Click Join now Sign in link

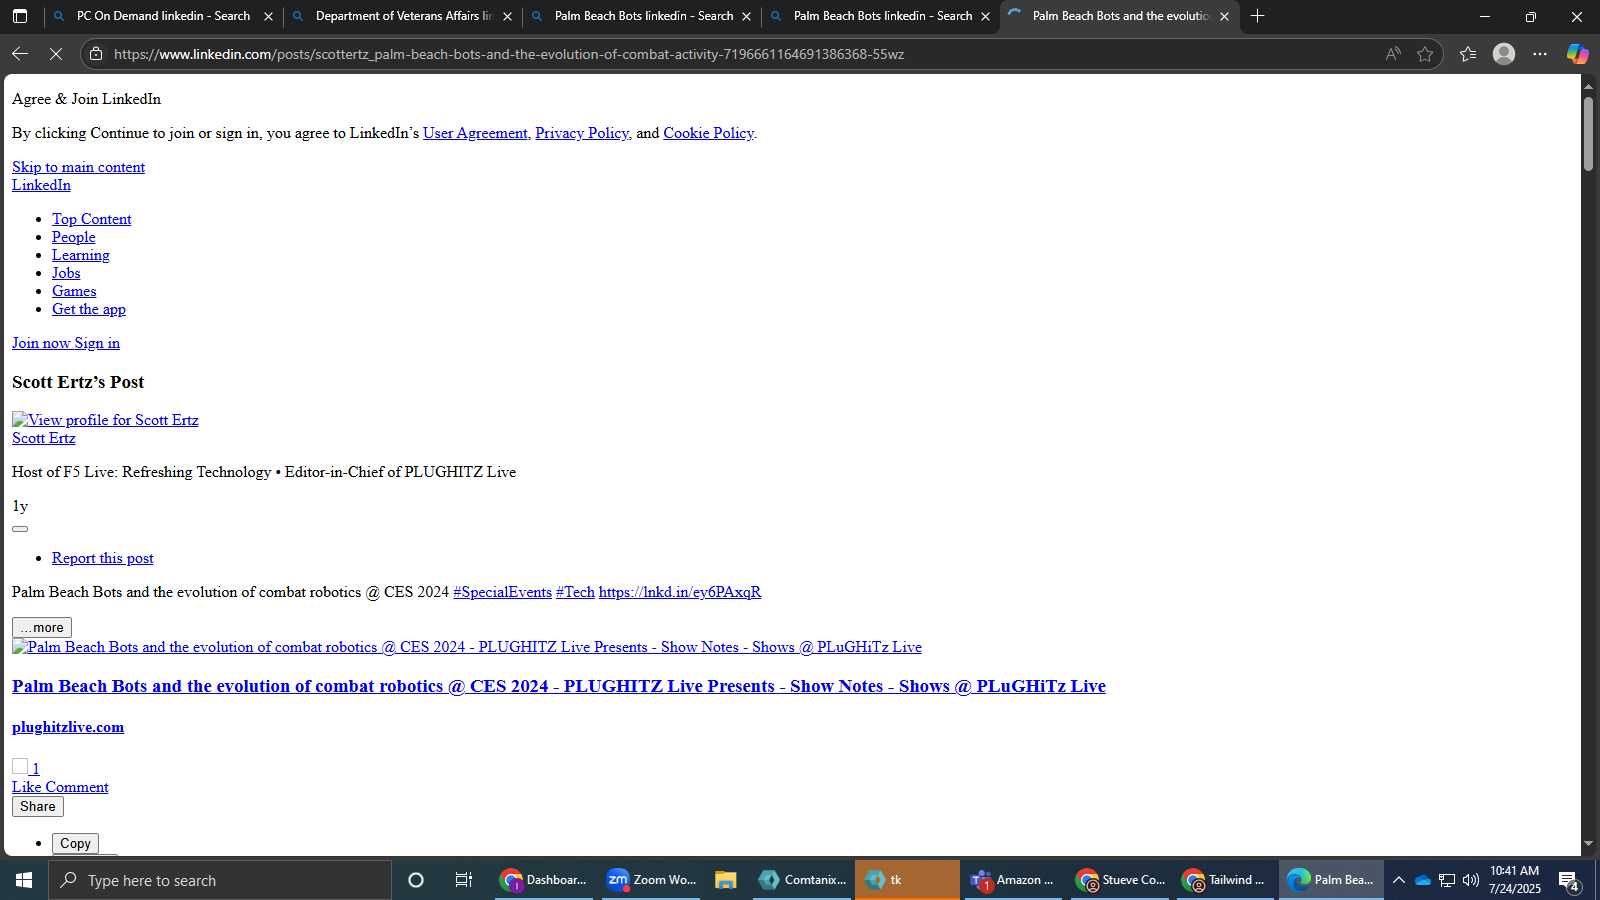pyautogui.click(x=66, y=343)
